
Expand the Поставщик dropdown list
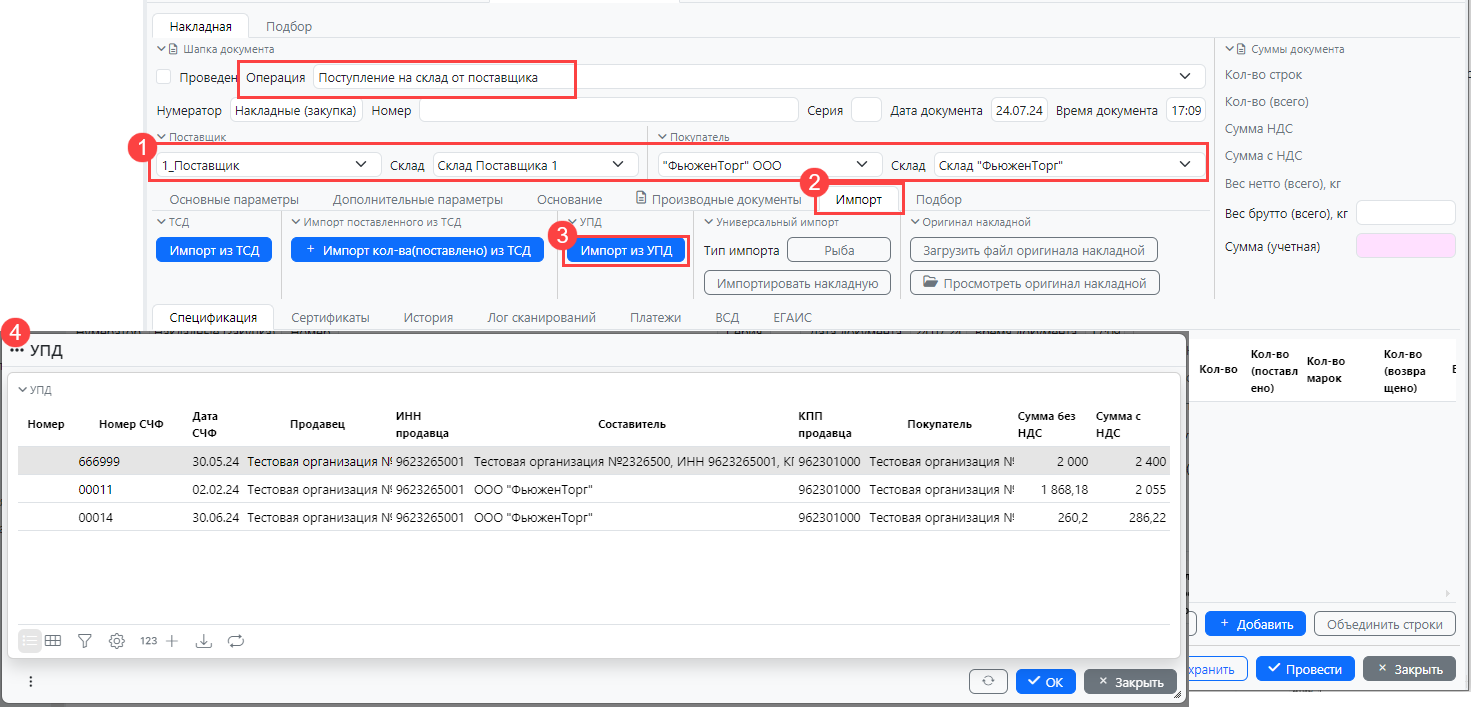[x=361, y=165]
